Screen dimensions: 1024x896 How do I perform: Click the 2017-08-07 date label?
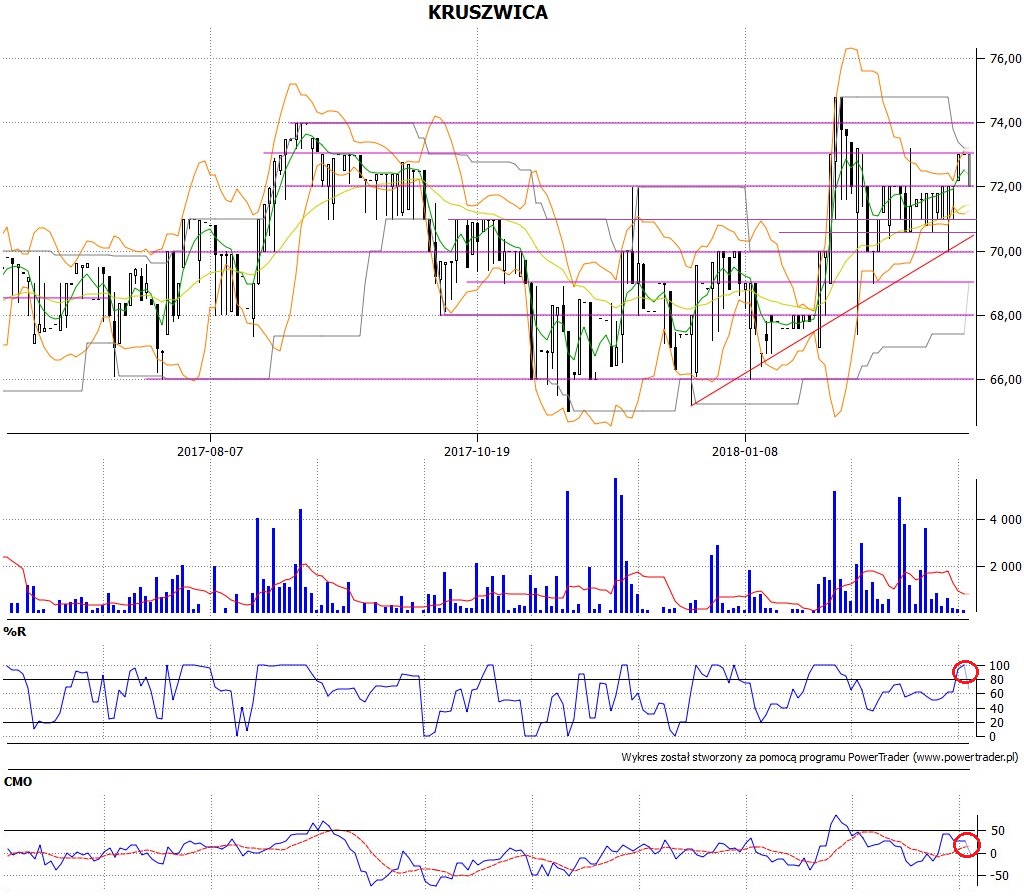[210, 451]
